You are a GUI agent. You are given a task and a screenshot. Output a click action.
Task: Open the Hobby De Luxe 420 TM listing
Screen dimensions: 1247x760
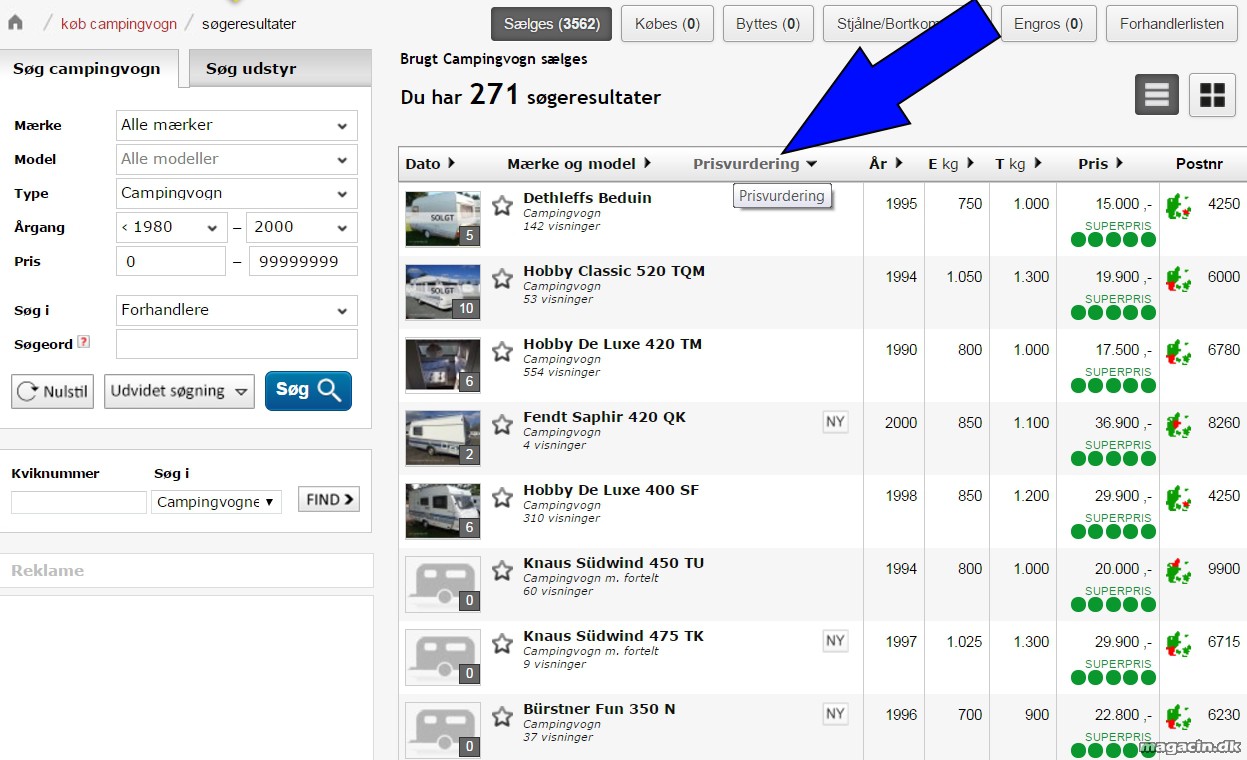pyautogui.click(x=612, y=344)
